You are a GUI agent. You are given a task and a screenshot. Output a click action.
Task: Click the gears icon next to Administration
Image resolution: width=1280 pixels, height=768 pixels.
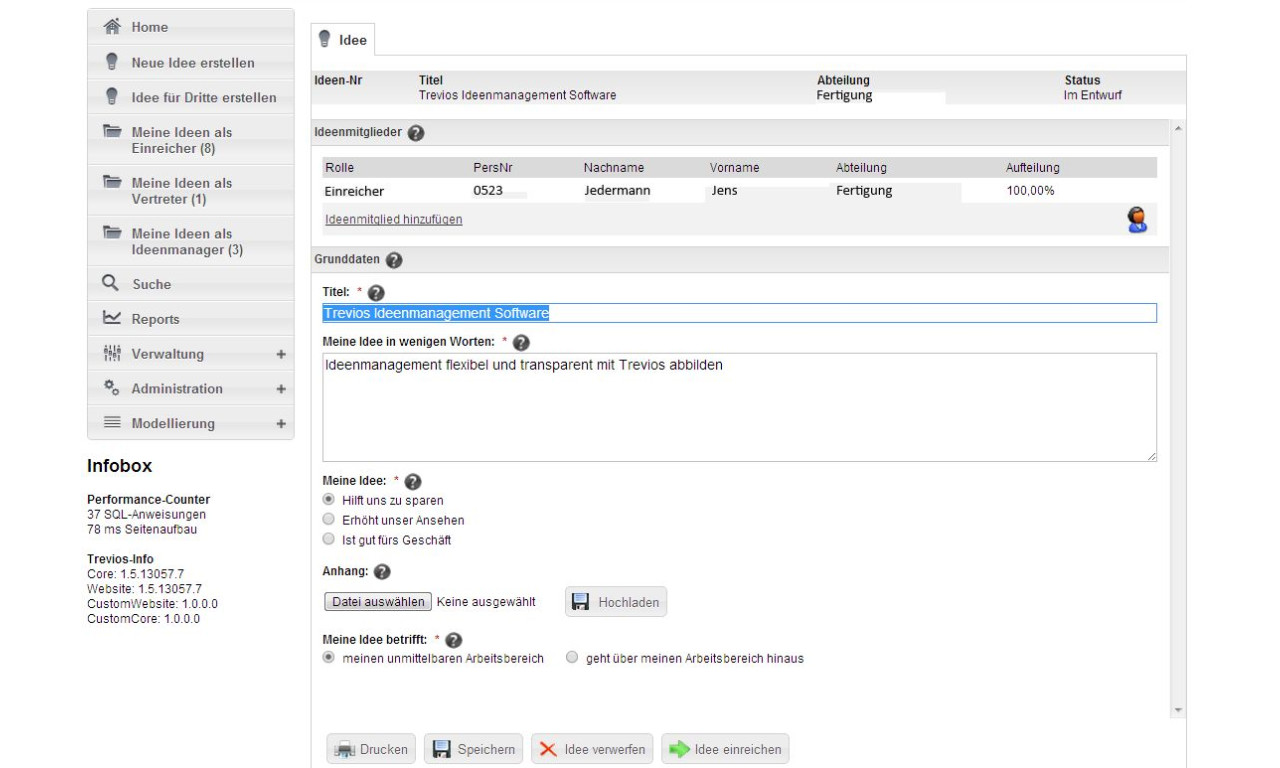(x=112, y=388)
